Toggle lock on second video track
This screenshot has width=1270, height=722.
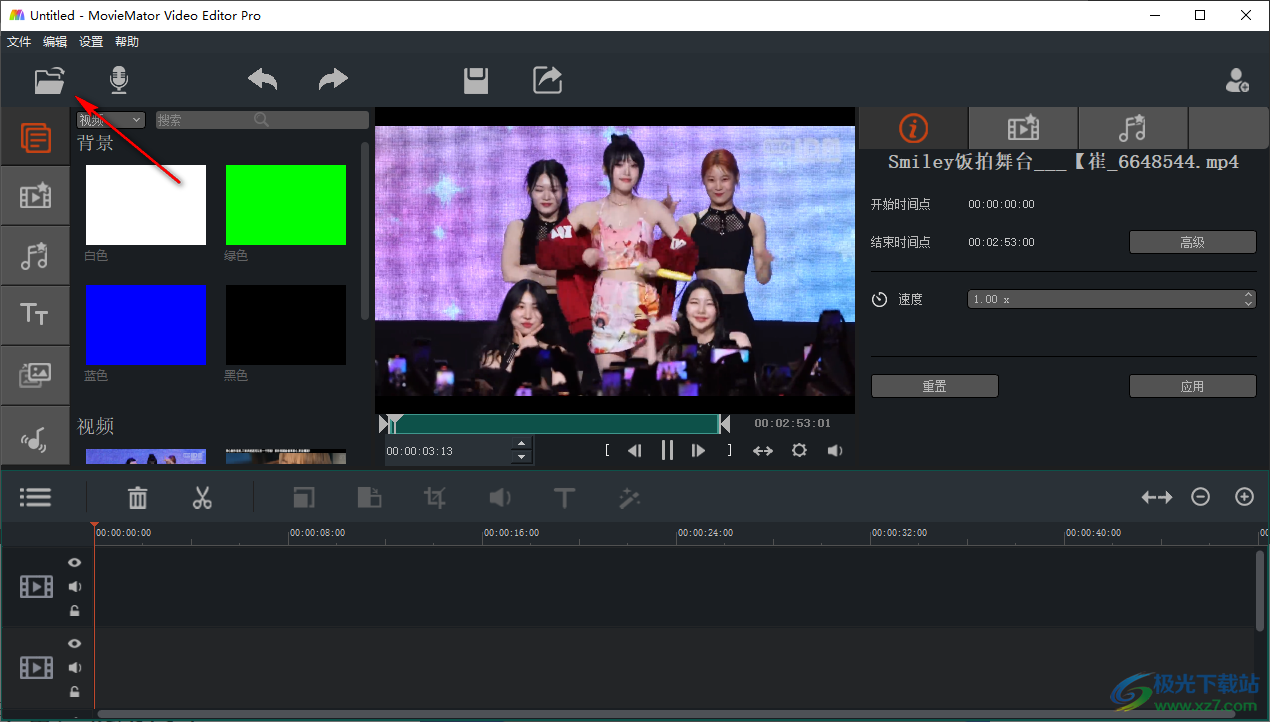coord(75,692)
